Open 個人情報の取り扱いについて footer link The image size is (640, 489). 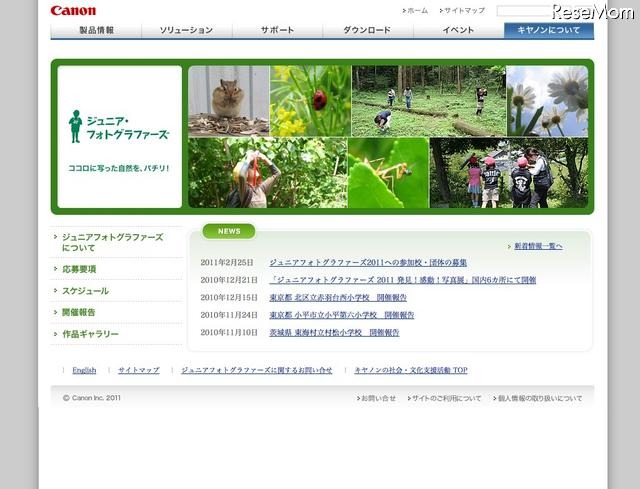pos(538,398)
